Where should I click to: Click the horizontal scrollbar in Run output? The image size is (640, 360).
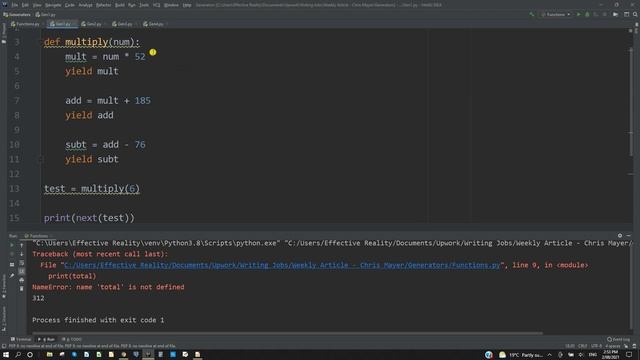click(288, 333)
